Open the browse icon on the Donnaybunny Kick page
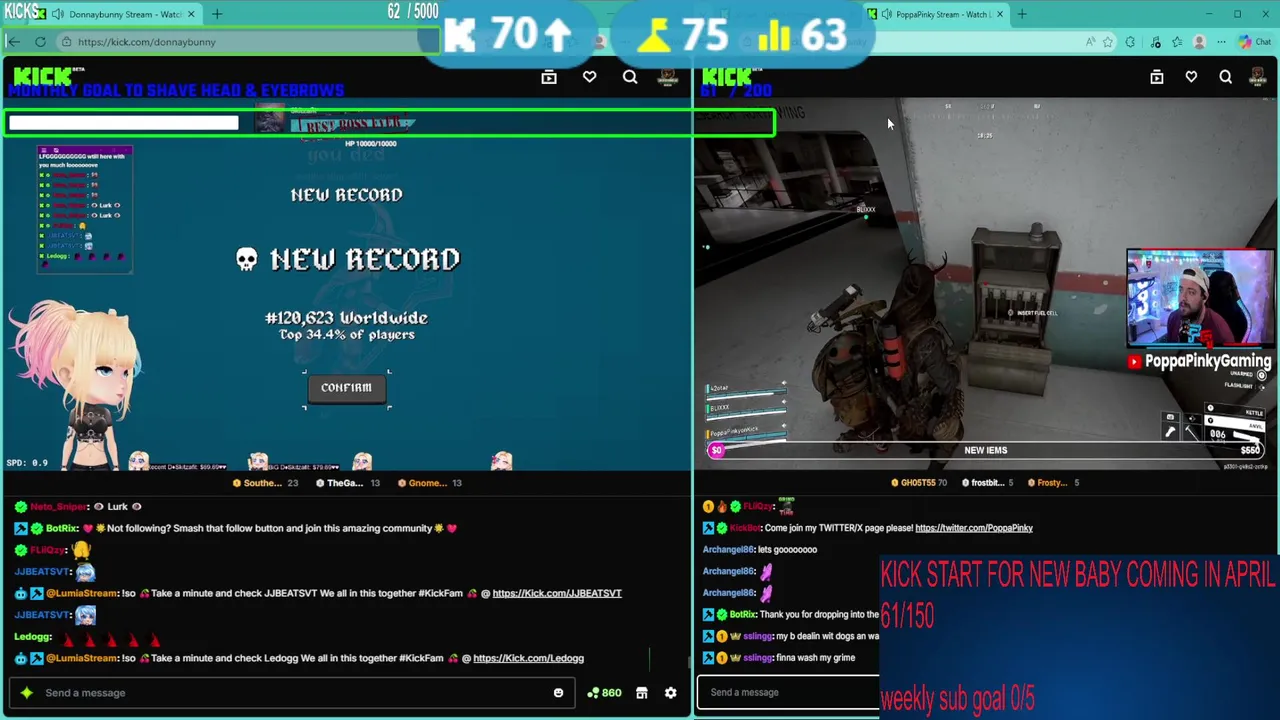The width and height of the screenshot is (1280, 720). [x=549, y=77]
